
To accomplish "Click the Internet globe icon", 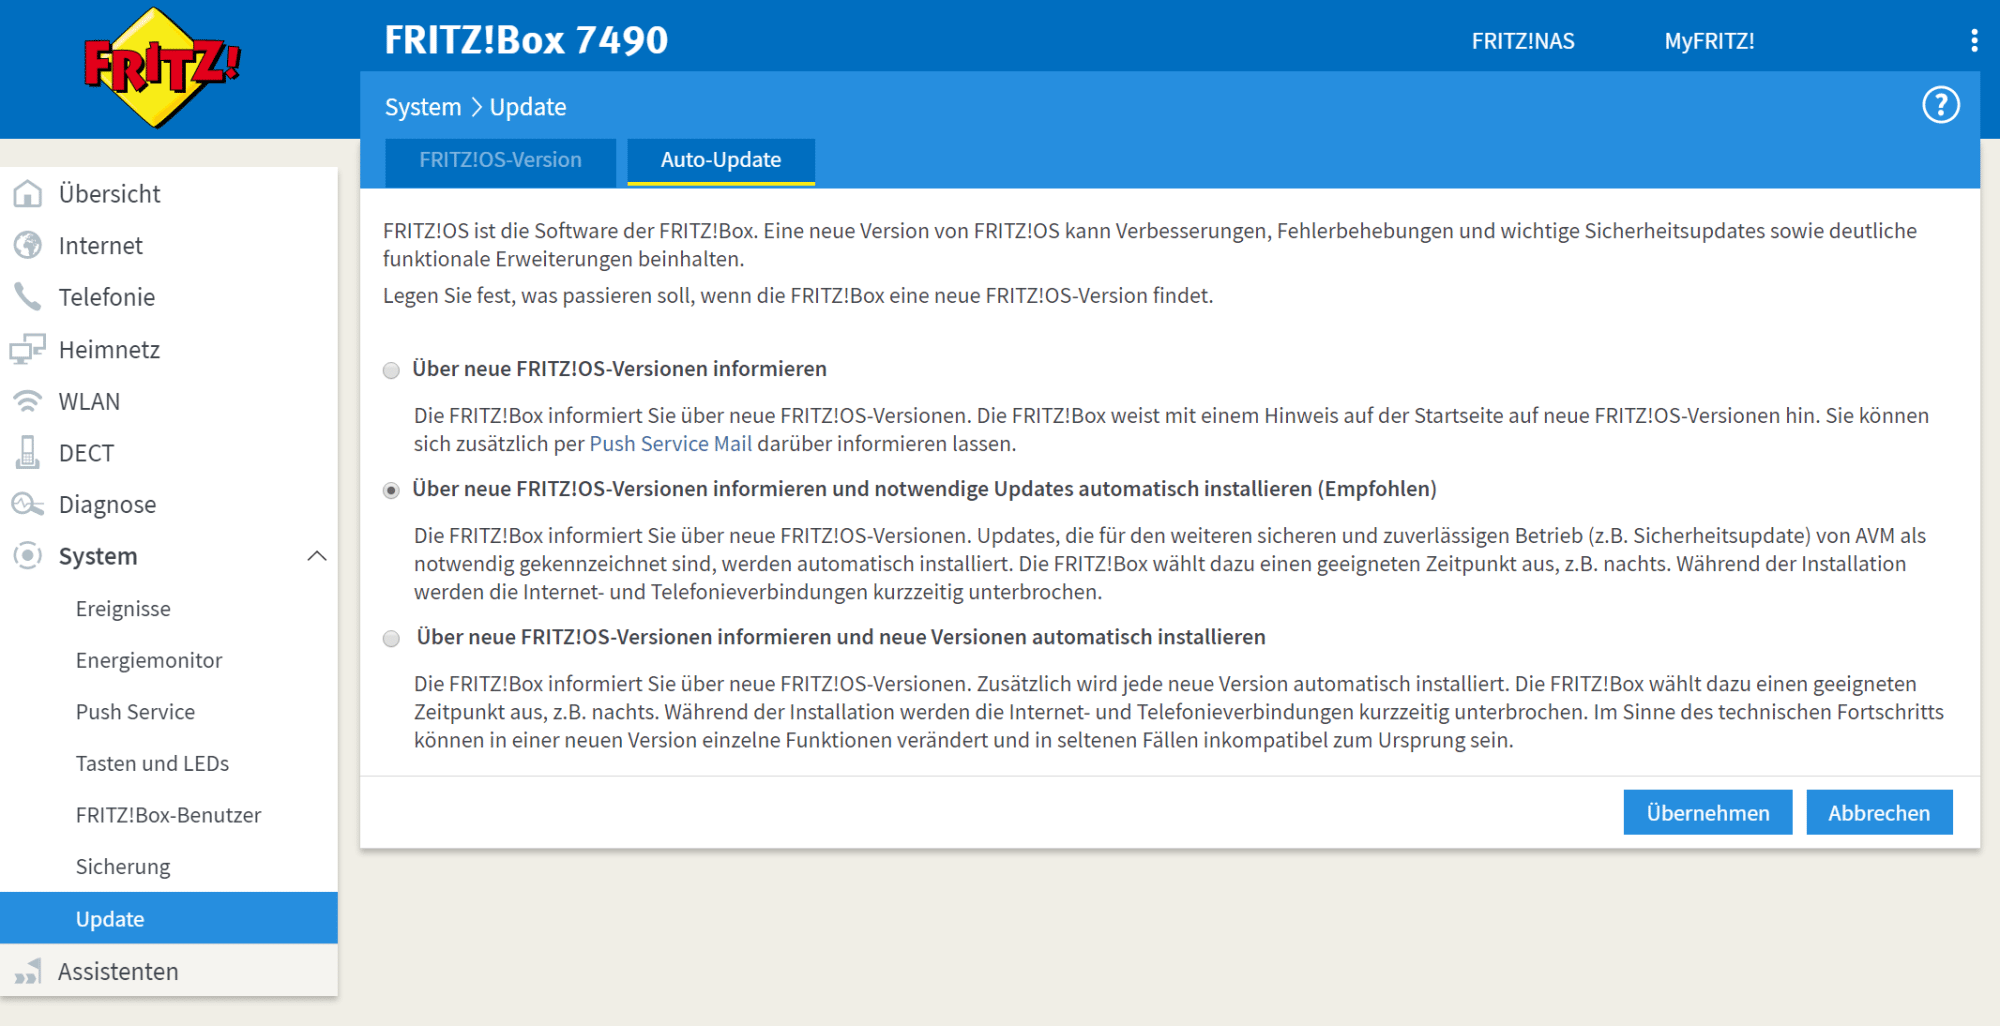I will tap(28, 245).
